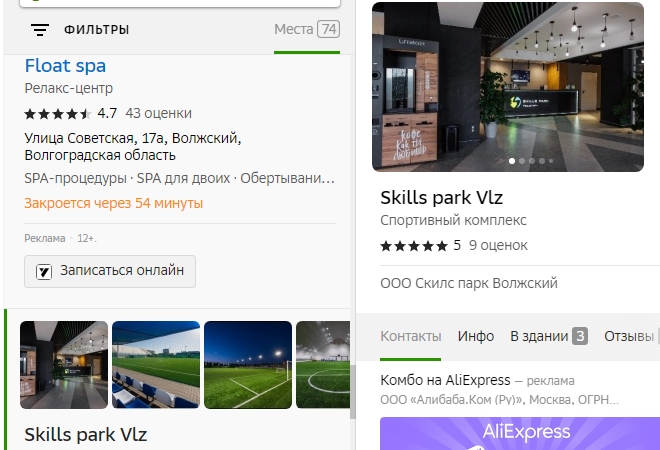The width and height of the screenshot is (660, 450).
Task: Open the В здании tab
Action: click(548, 336)
